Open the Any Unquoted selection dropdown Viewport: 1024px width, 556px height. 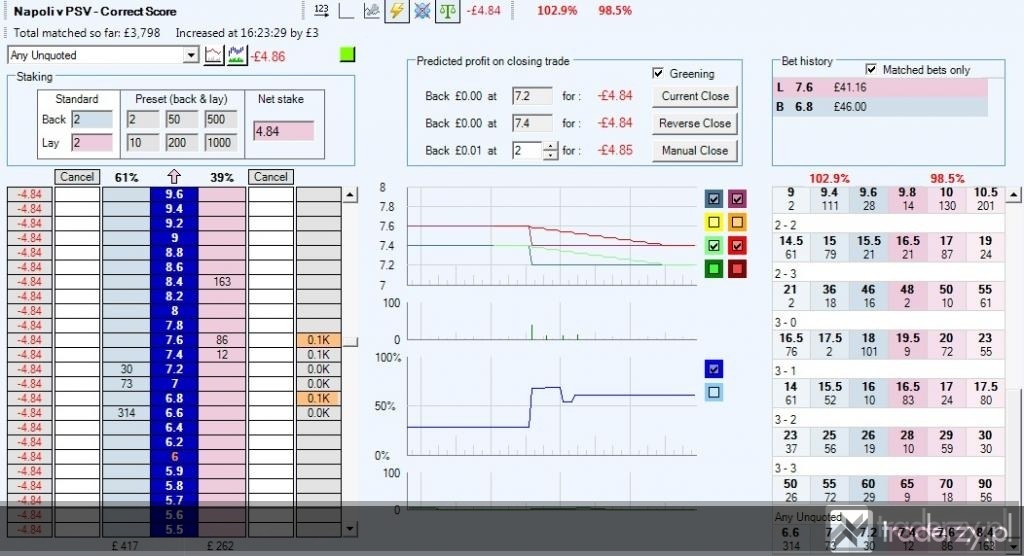click(x=104, y=56)
